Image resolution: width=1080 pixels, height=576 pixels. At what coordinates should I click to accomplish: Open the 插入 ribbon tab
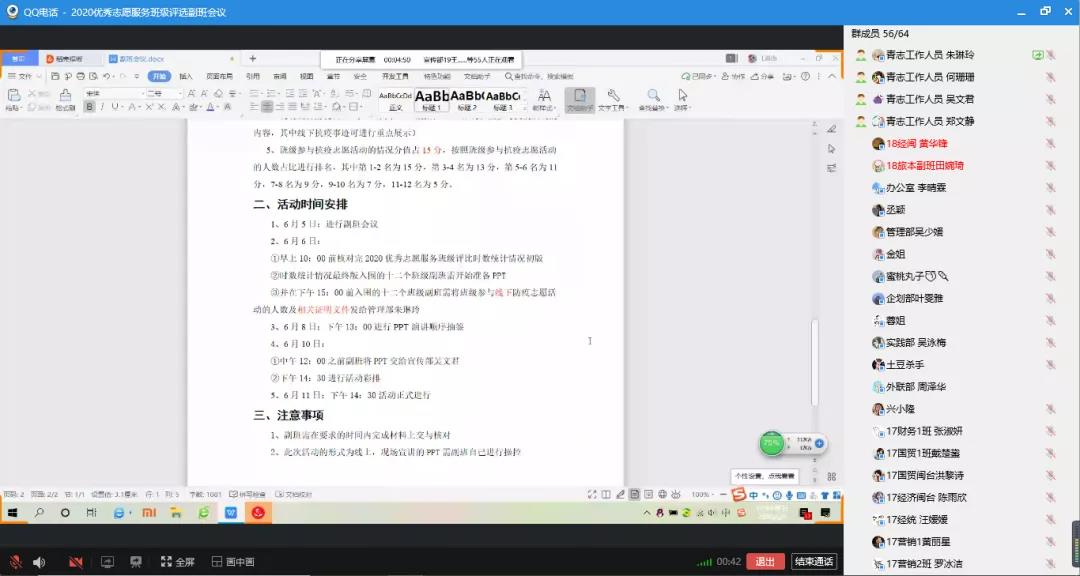click(x=186, y=76)
